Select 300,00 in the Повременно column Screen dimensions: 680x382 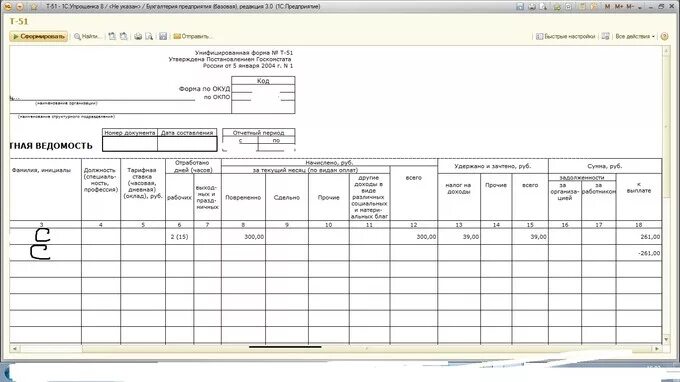coord(243,237)
